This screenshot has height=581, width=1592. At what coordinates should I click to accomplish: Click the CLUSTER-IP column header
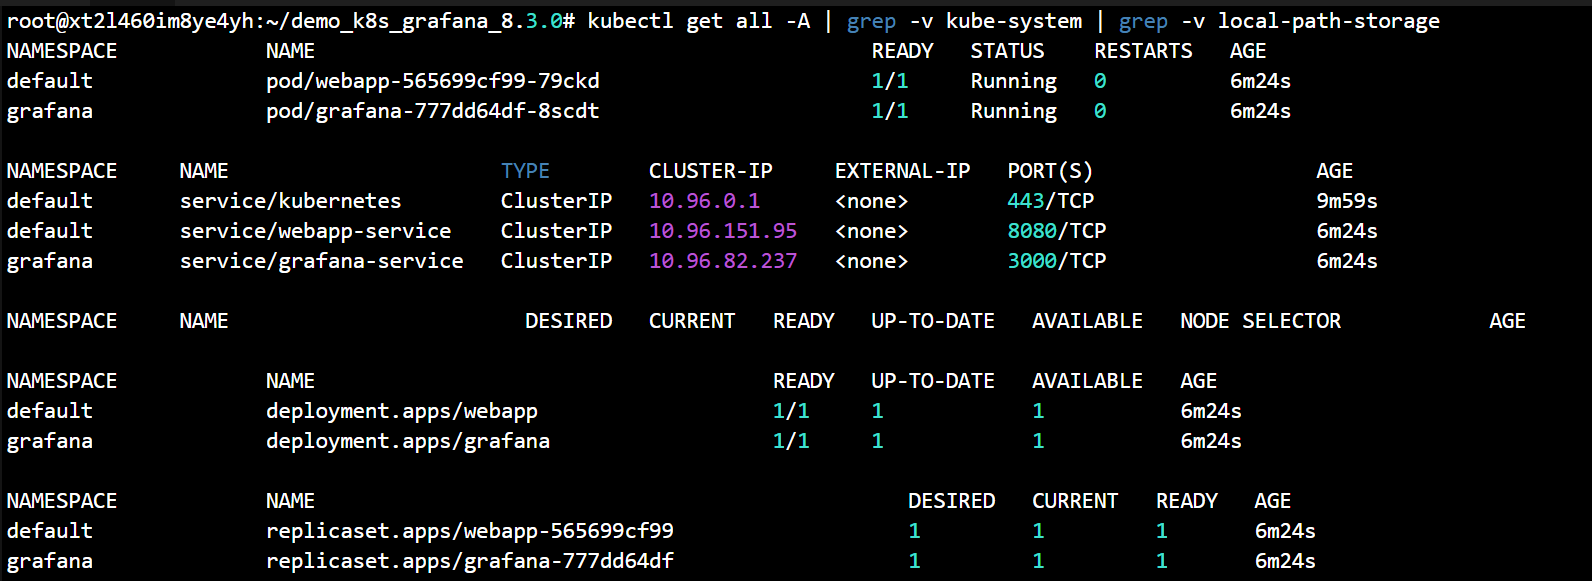(710, 171)
